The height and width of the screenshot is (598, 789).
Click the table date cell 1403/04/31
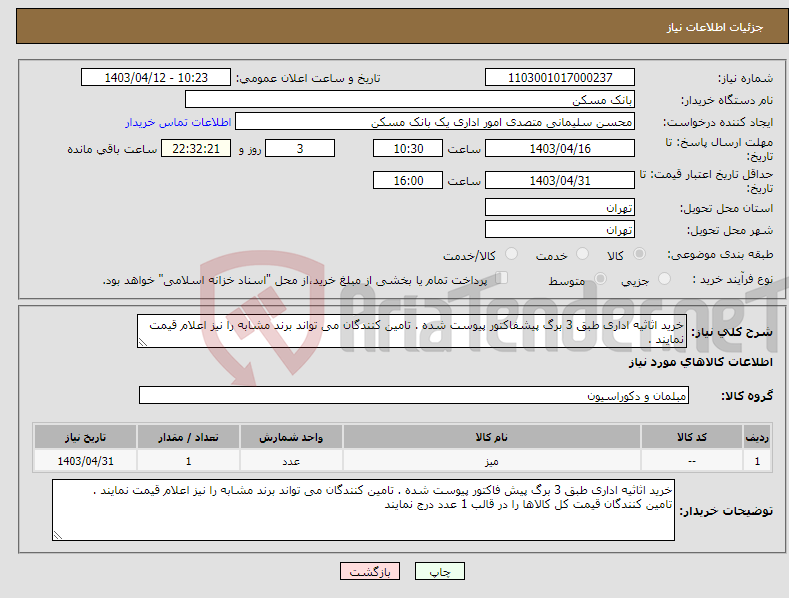(x=85, y=461)
